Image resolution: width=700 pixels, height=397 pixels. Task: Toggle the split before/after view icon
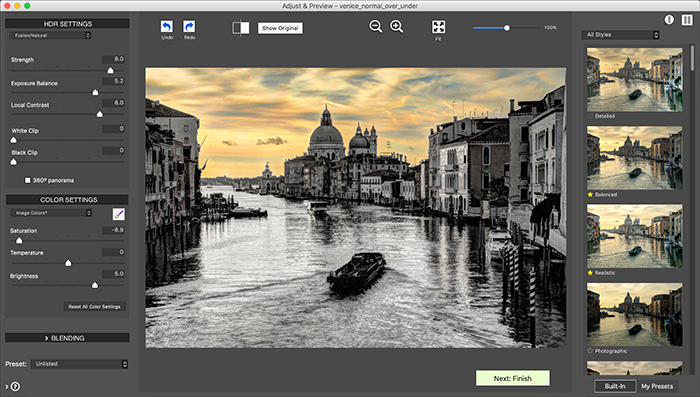pyautogui.click(x=241, y=28)
